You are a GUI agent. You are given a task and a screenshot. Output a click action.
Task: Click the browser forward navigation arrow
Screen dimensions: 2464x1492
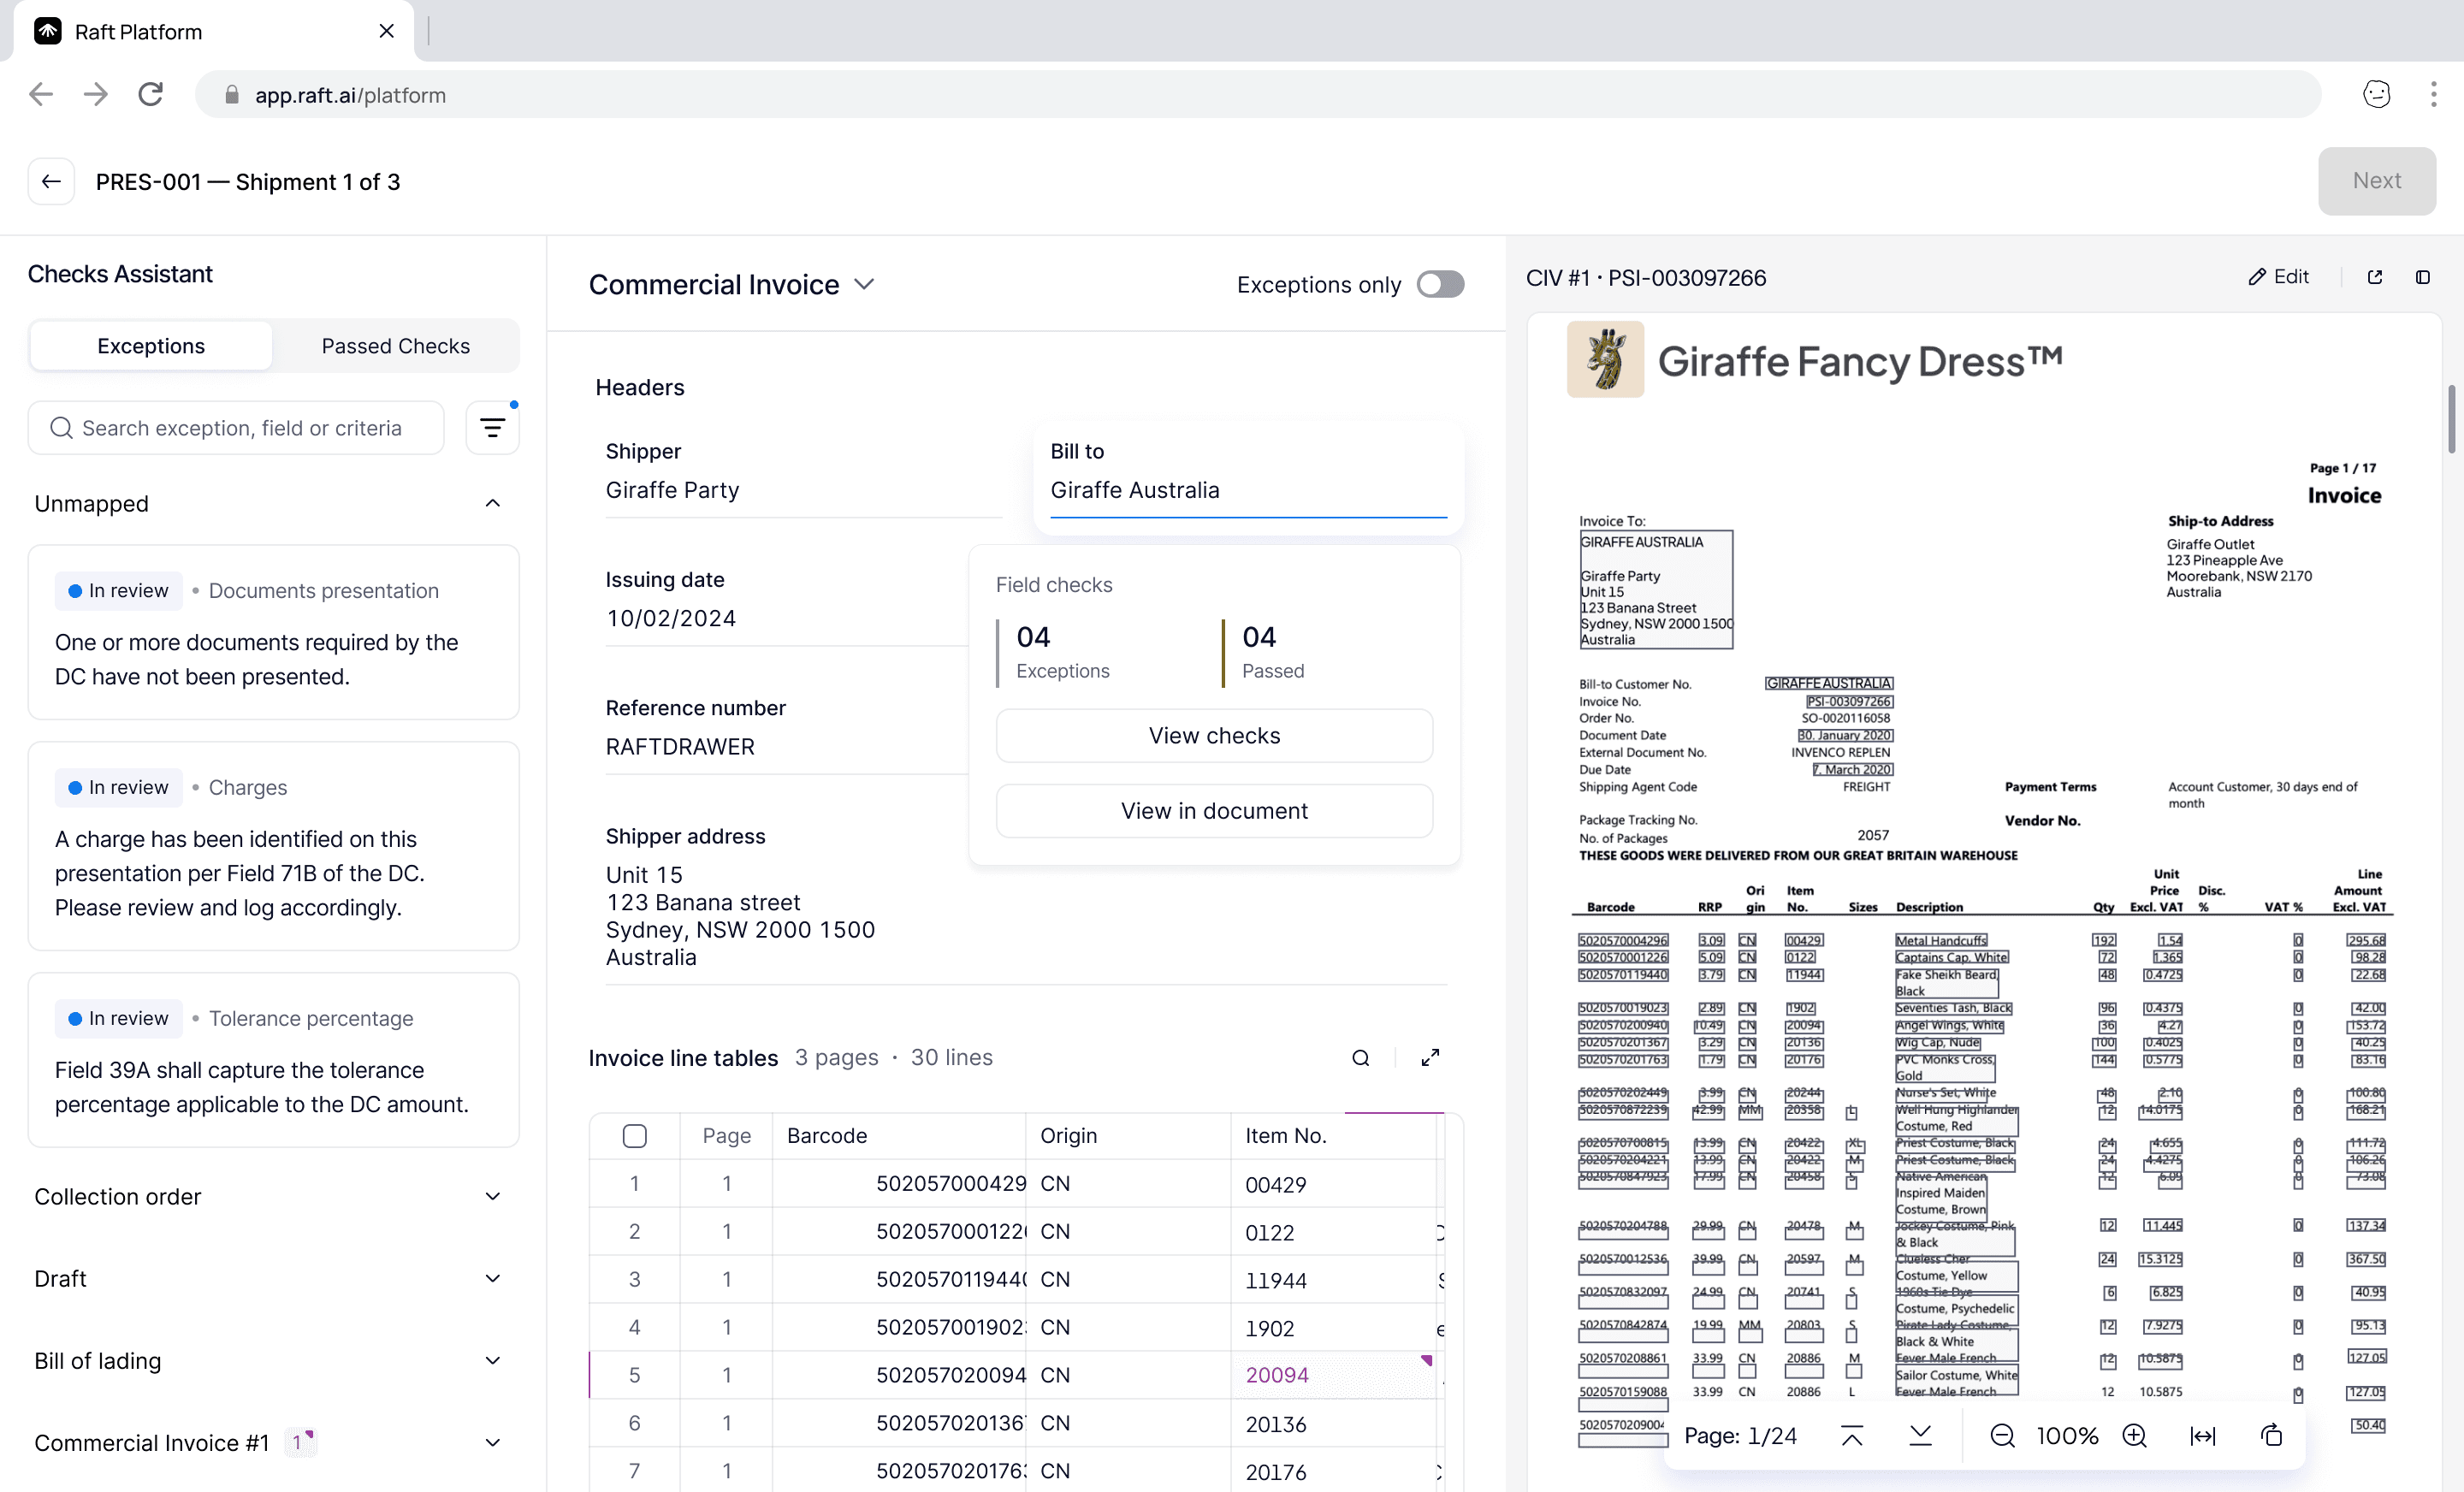click(x=96, y=95)
